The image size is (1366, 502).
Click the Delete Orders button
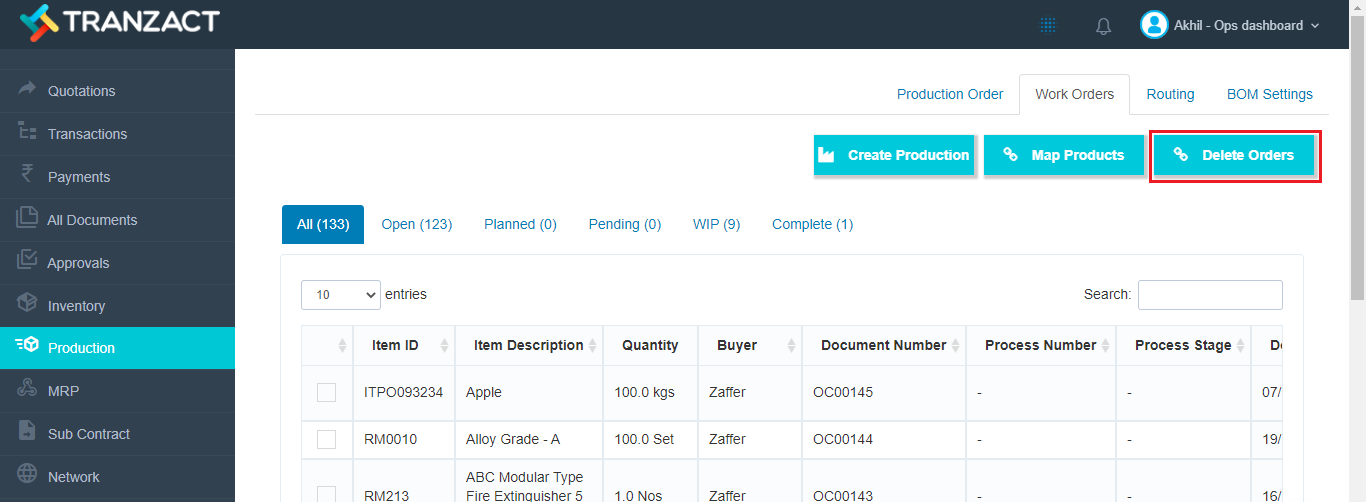click(x=1234, y=155)
